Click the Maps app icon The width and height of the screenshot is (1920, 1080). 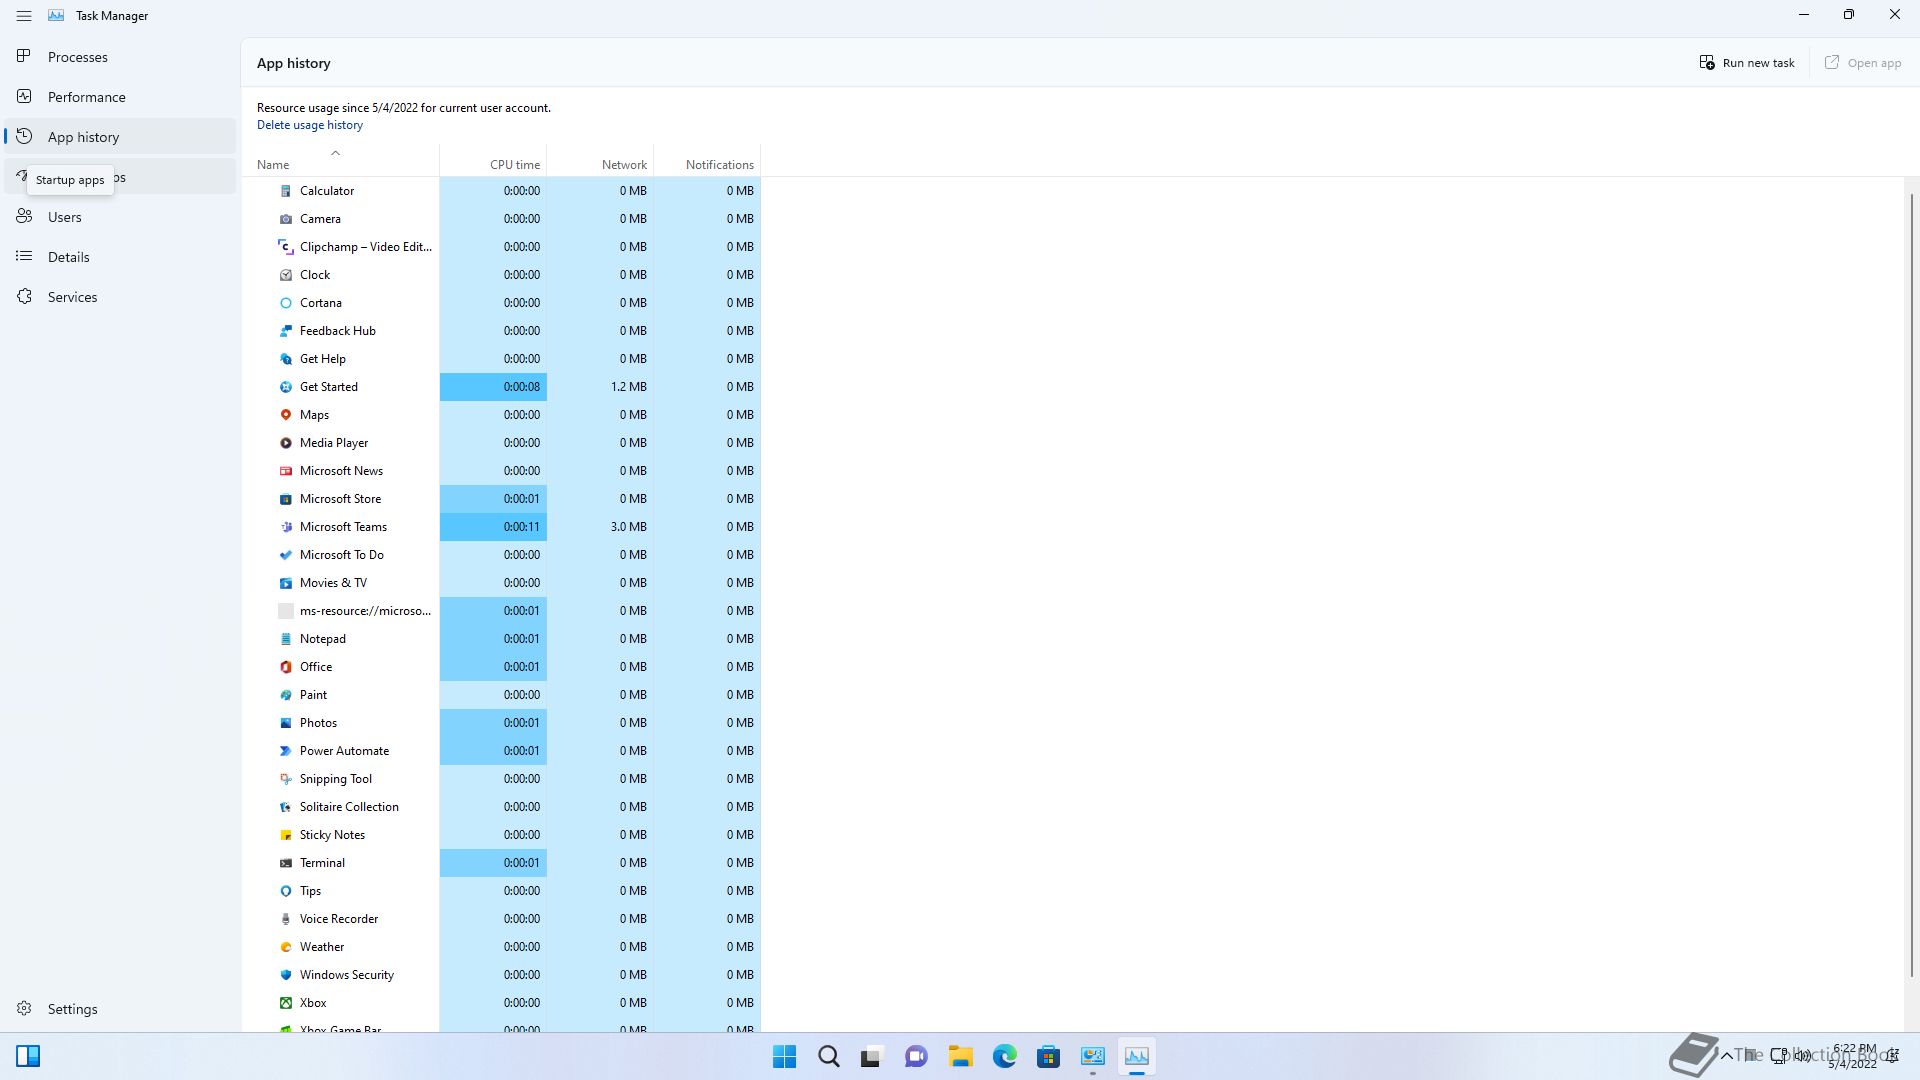286,415
